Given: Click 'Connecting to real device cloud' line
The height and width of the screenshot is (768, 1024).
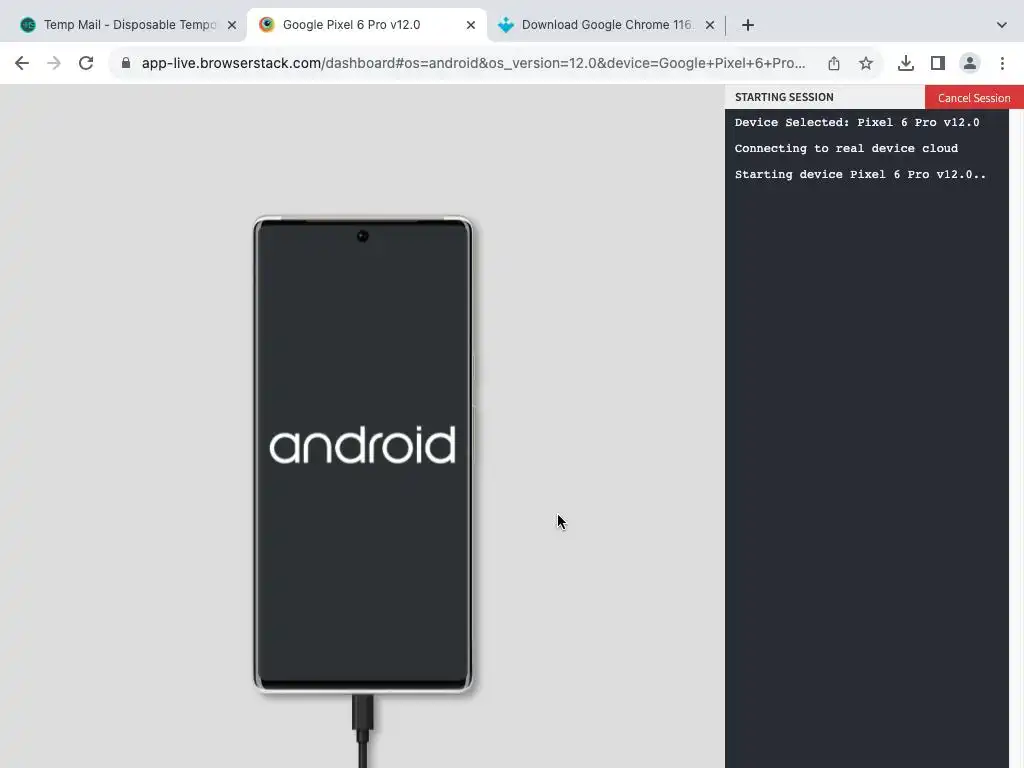Looking at the screenshot, I should click(x=846, y=148).
